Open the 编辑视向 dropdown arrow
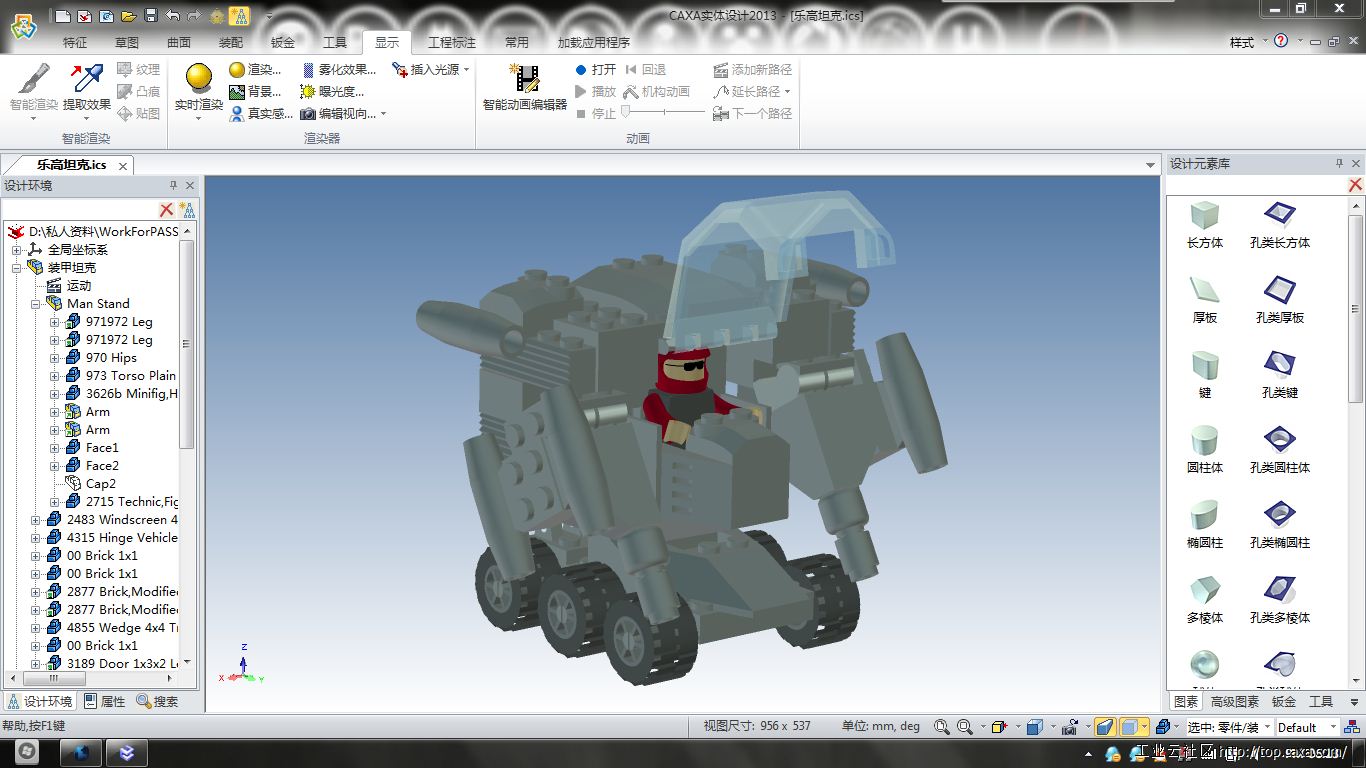Image resolution: width=1366 pixels, height=768 pixels. [383, 114]
